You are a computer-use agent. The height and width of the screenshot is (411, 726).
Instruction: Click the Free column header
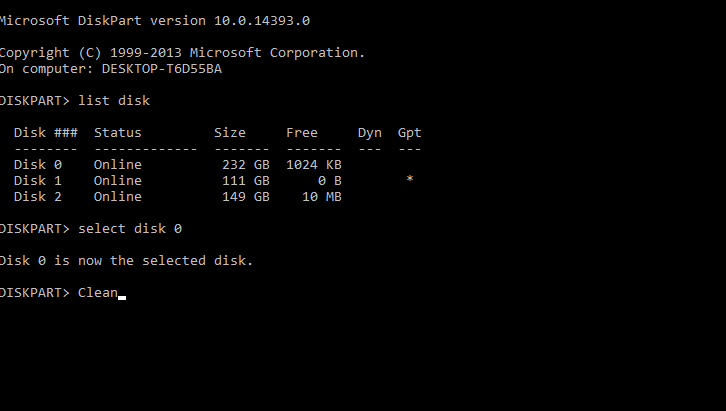(x=302, y=133)
